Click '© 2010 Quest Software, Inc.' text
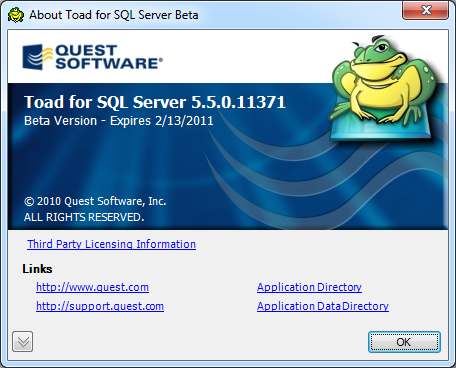The width and height of the screenshot is (456, 368). point(95,201)
